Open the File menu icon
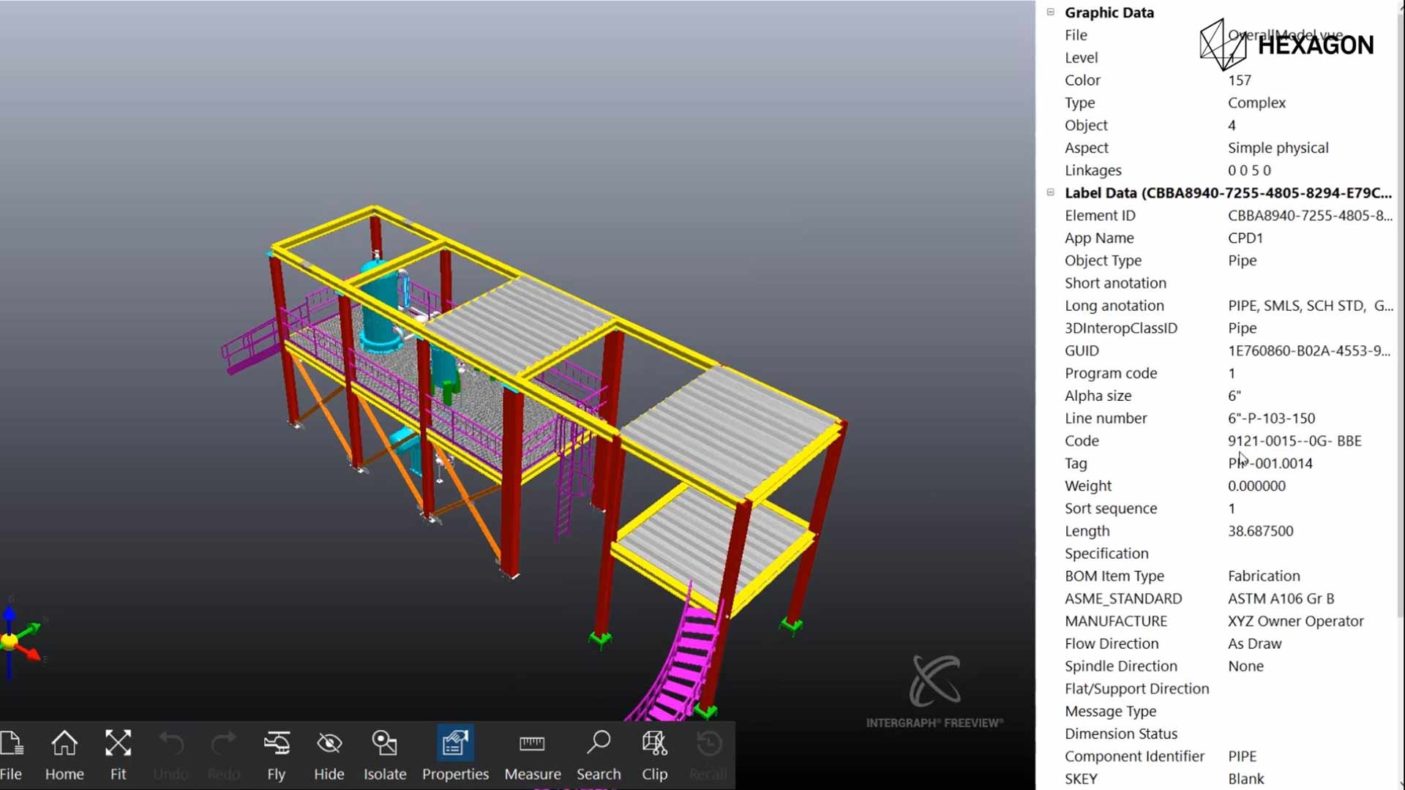This screenshot has height=790, width=1405. 11,745
